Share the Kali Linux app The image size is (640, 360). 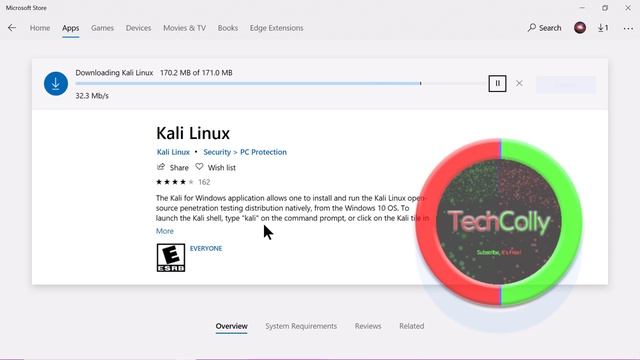[173, 167]
